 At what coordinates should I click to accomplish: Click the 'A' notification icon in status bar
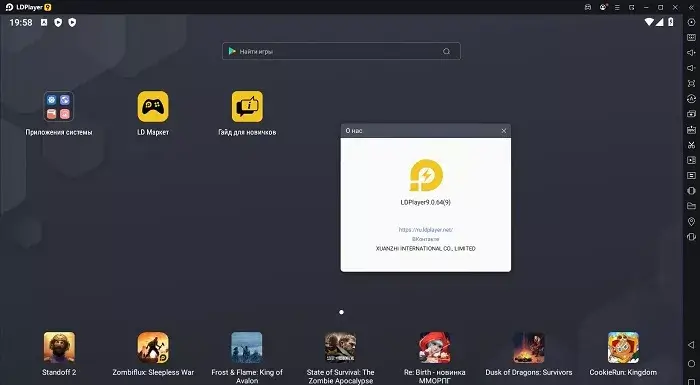pyautogui.click(x=44, y=22)
